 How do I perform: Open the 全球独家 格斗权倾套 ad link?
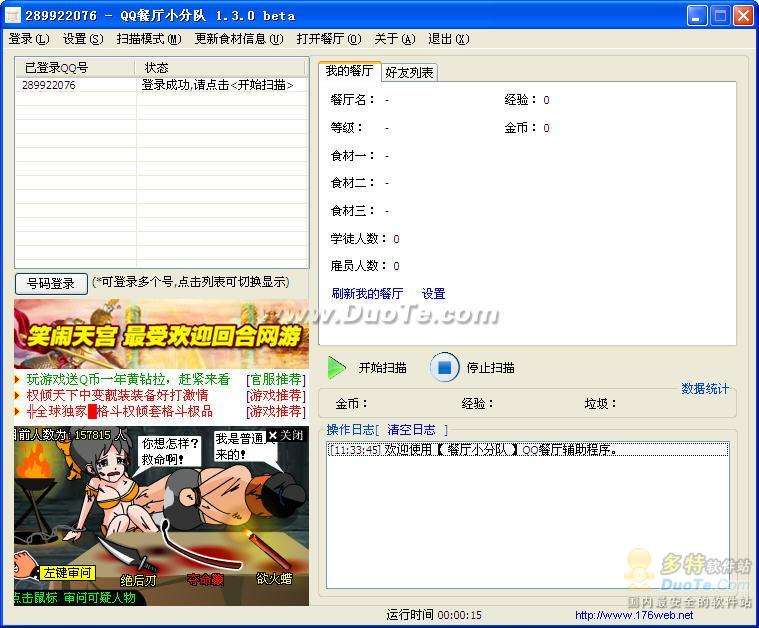tap(120, 411)
